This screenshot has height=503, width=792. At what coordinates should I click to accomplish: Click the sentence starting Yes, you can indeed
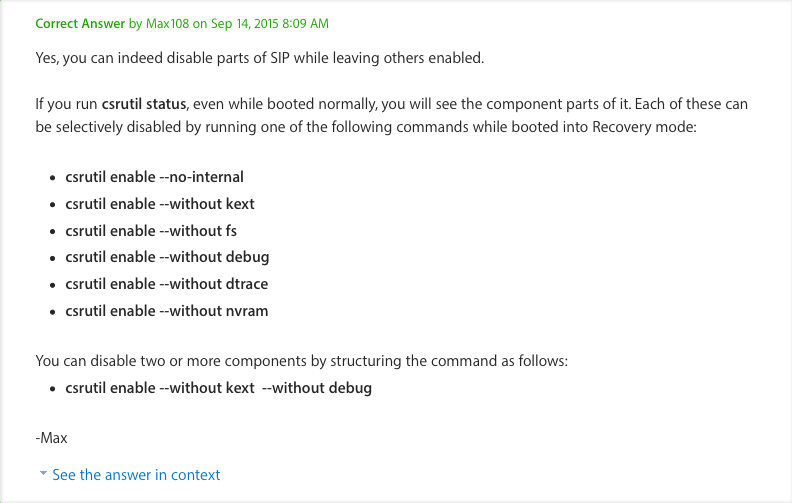click(260, 58)
